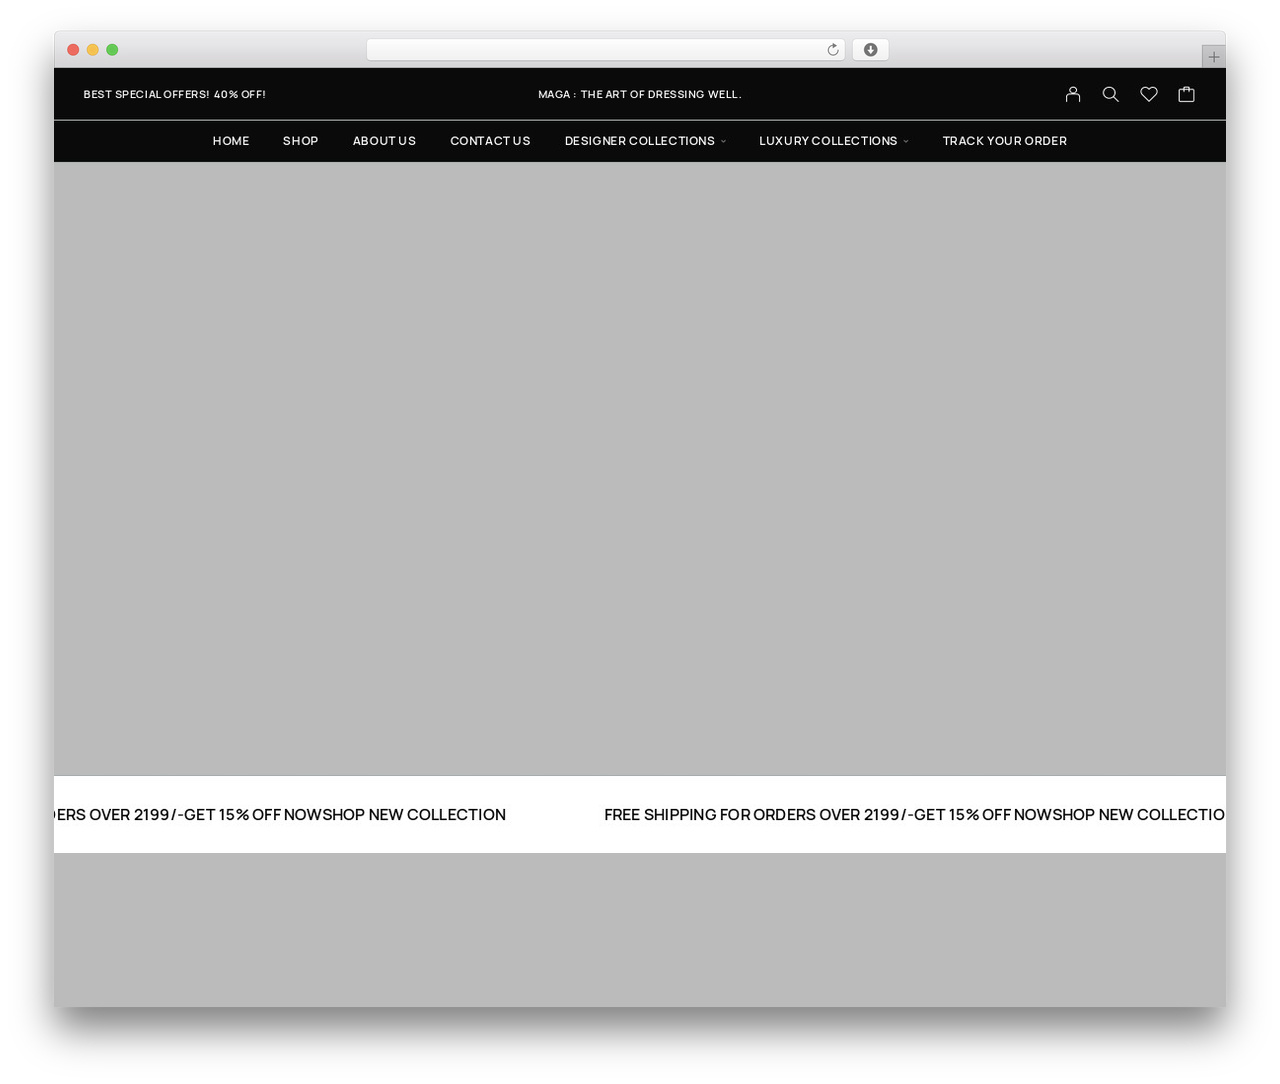The image size is (1280, 1084).
Task: Click the Best Special Offers 40% off text
Action: pos(175,94)
